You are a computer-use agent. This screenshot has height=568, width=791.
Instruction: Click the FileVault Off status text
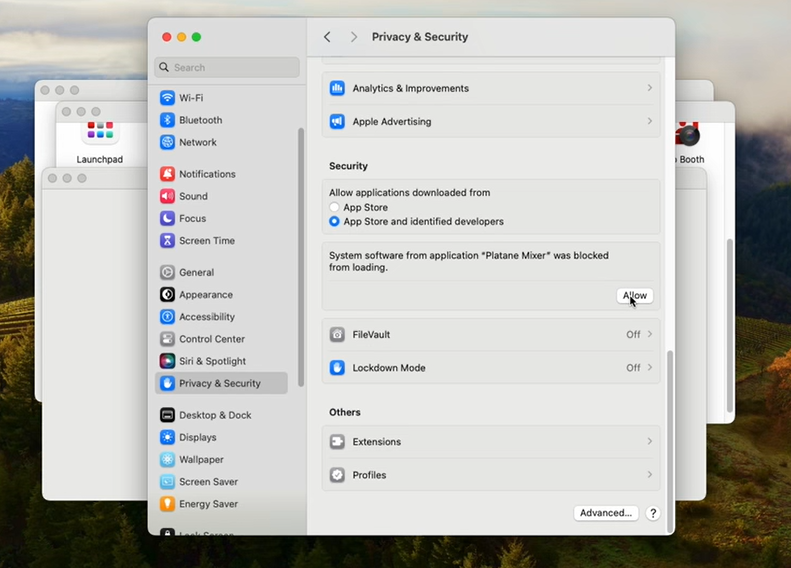point(633,334)
